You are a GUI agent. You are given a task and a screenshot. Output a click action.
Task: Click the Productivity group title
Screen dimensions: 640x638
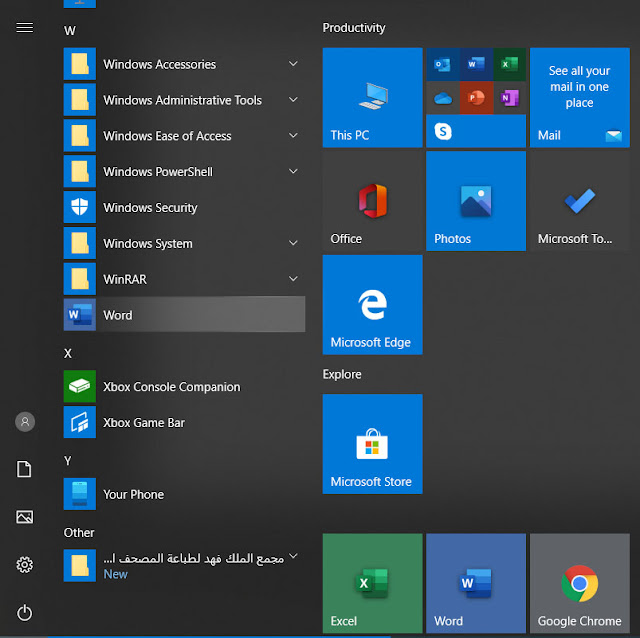tap(354, 28)
